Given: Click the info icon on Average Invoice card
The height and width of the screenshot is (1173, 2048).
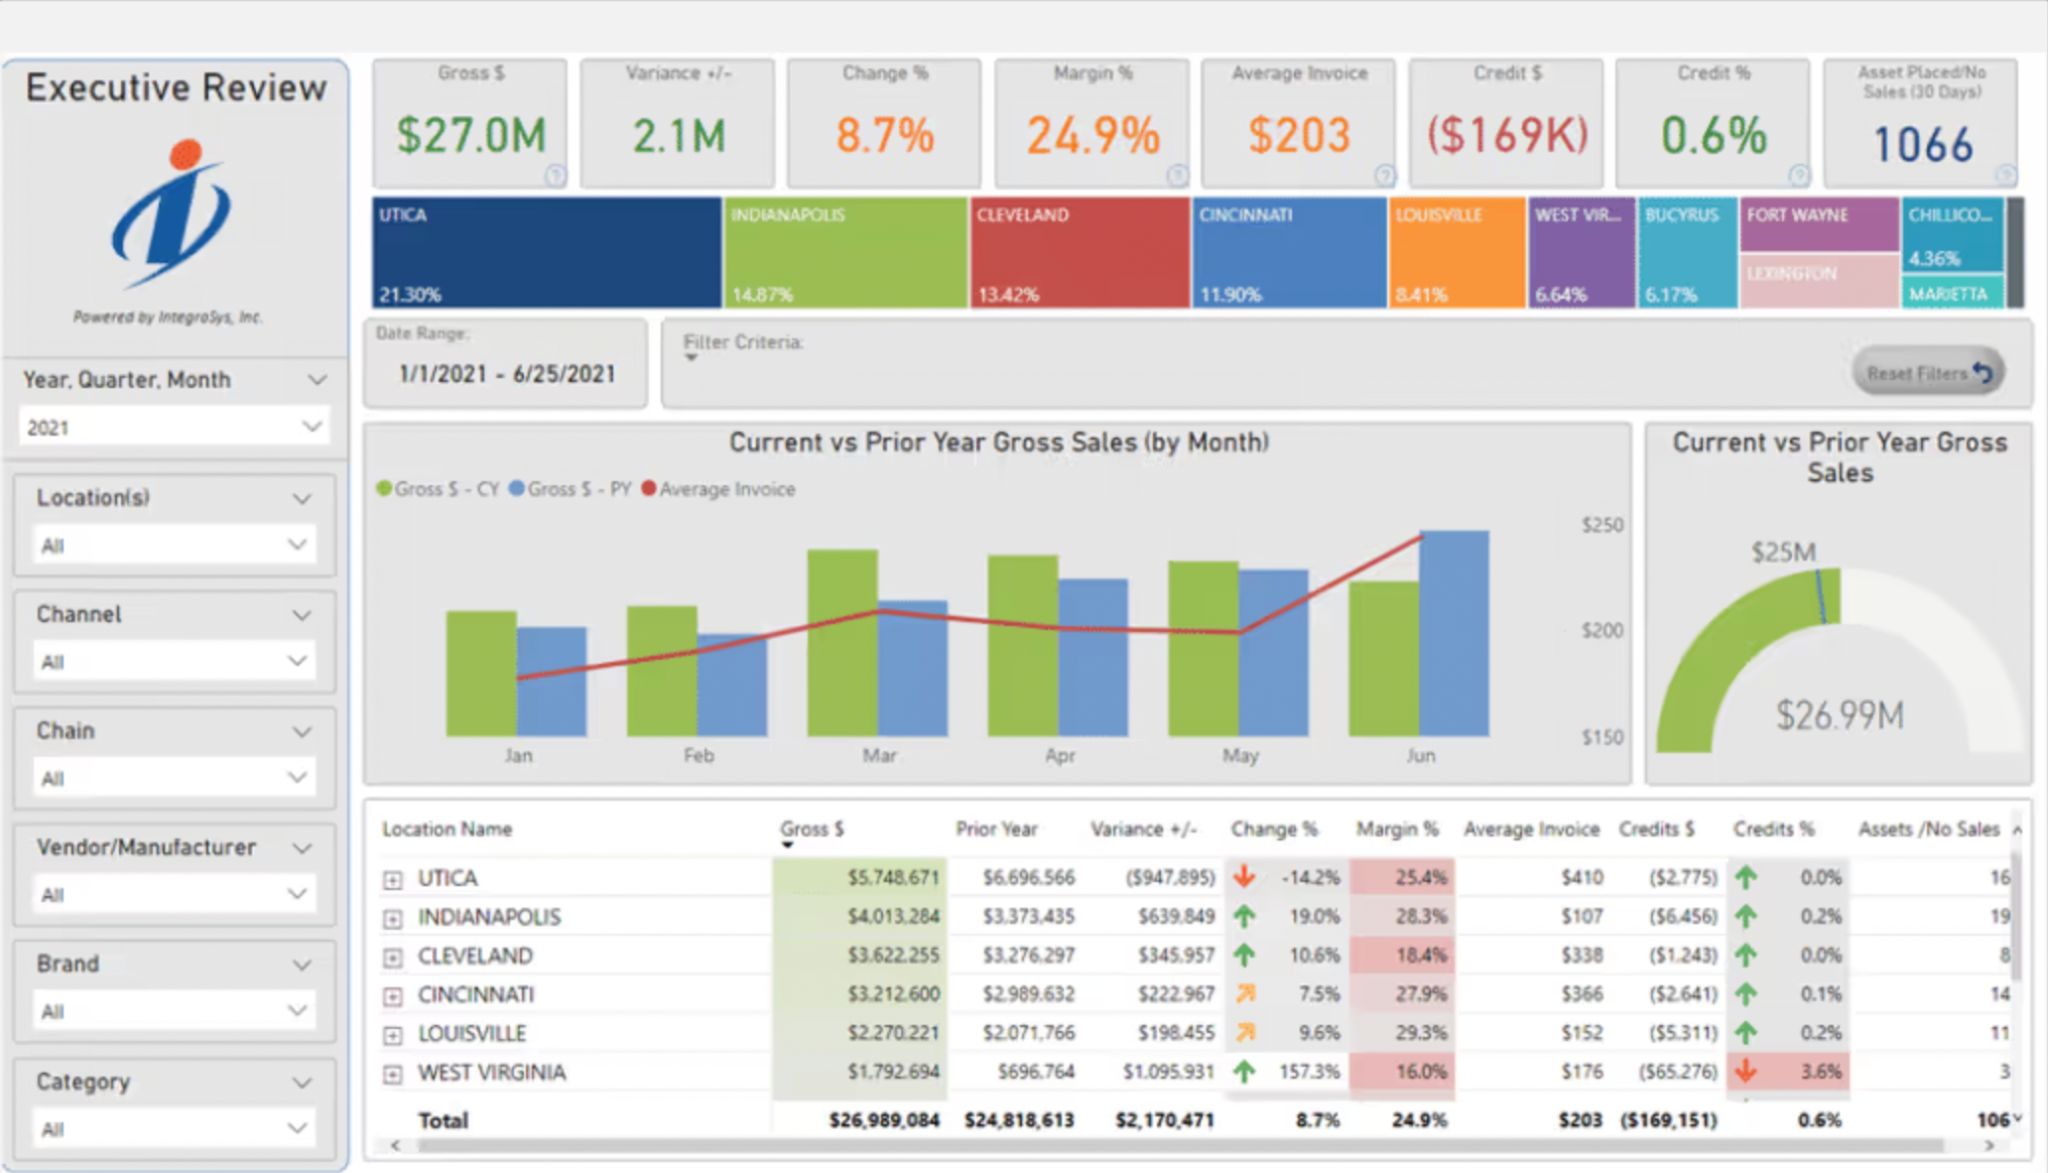Looking at the screenshot, I should [1384, 176].
